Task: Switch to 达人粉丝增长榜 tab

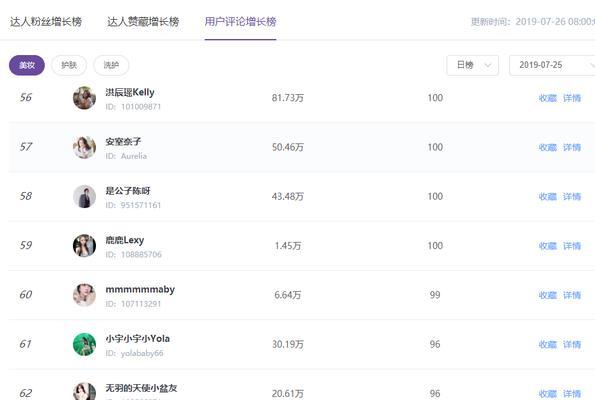Action: point(46,22)
